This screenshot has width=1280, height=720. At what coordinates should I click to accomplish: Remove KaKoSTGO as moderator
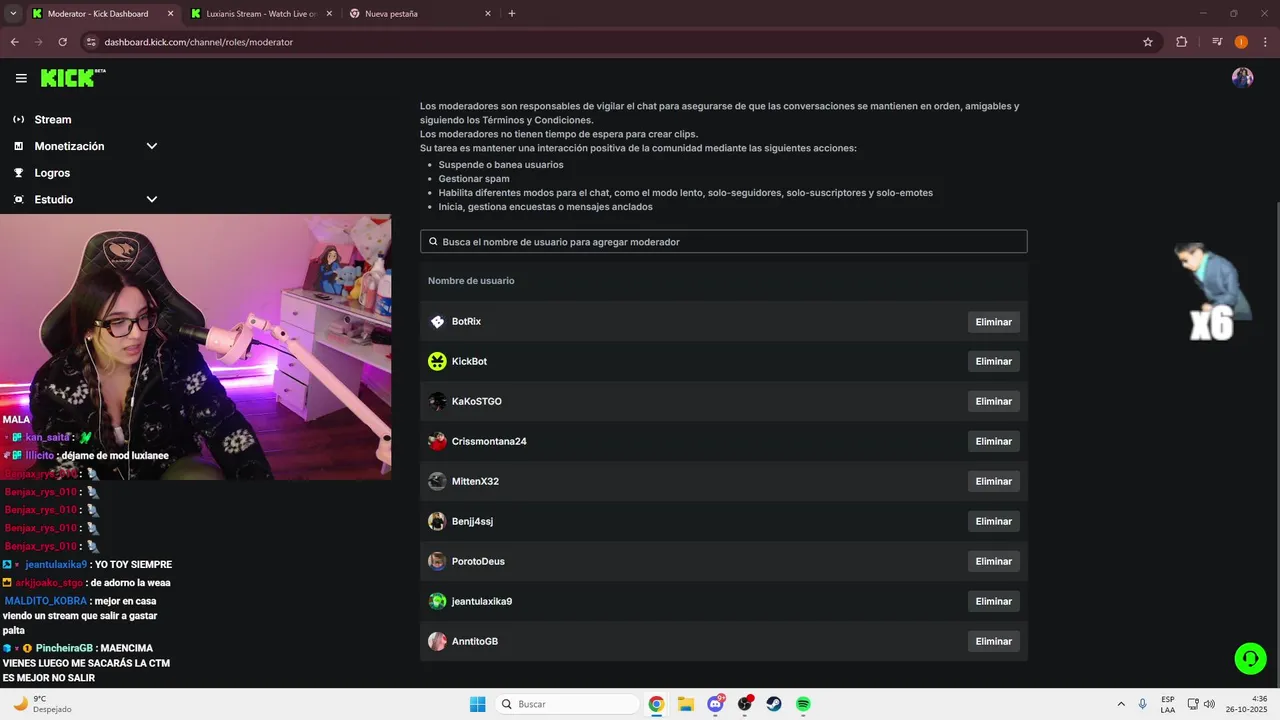[993, 401]
